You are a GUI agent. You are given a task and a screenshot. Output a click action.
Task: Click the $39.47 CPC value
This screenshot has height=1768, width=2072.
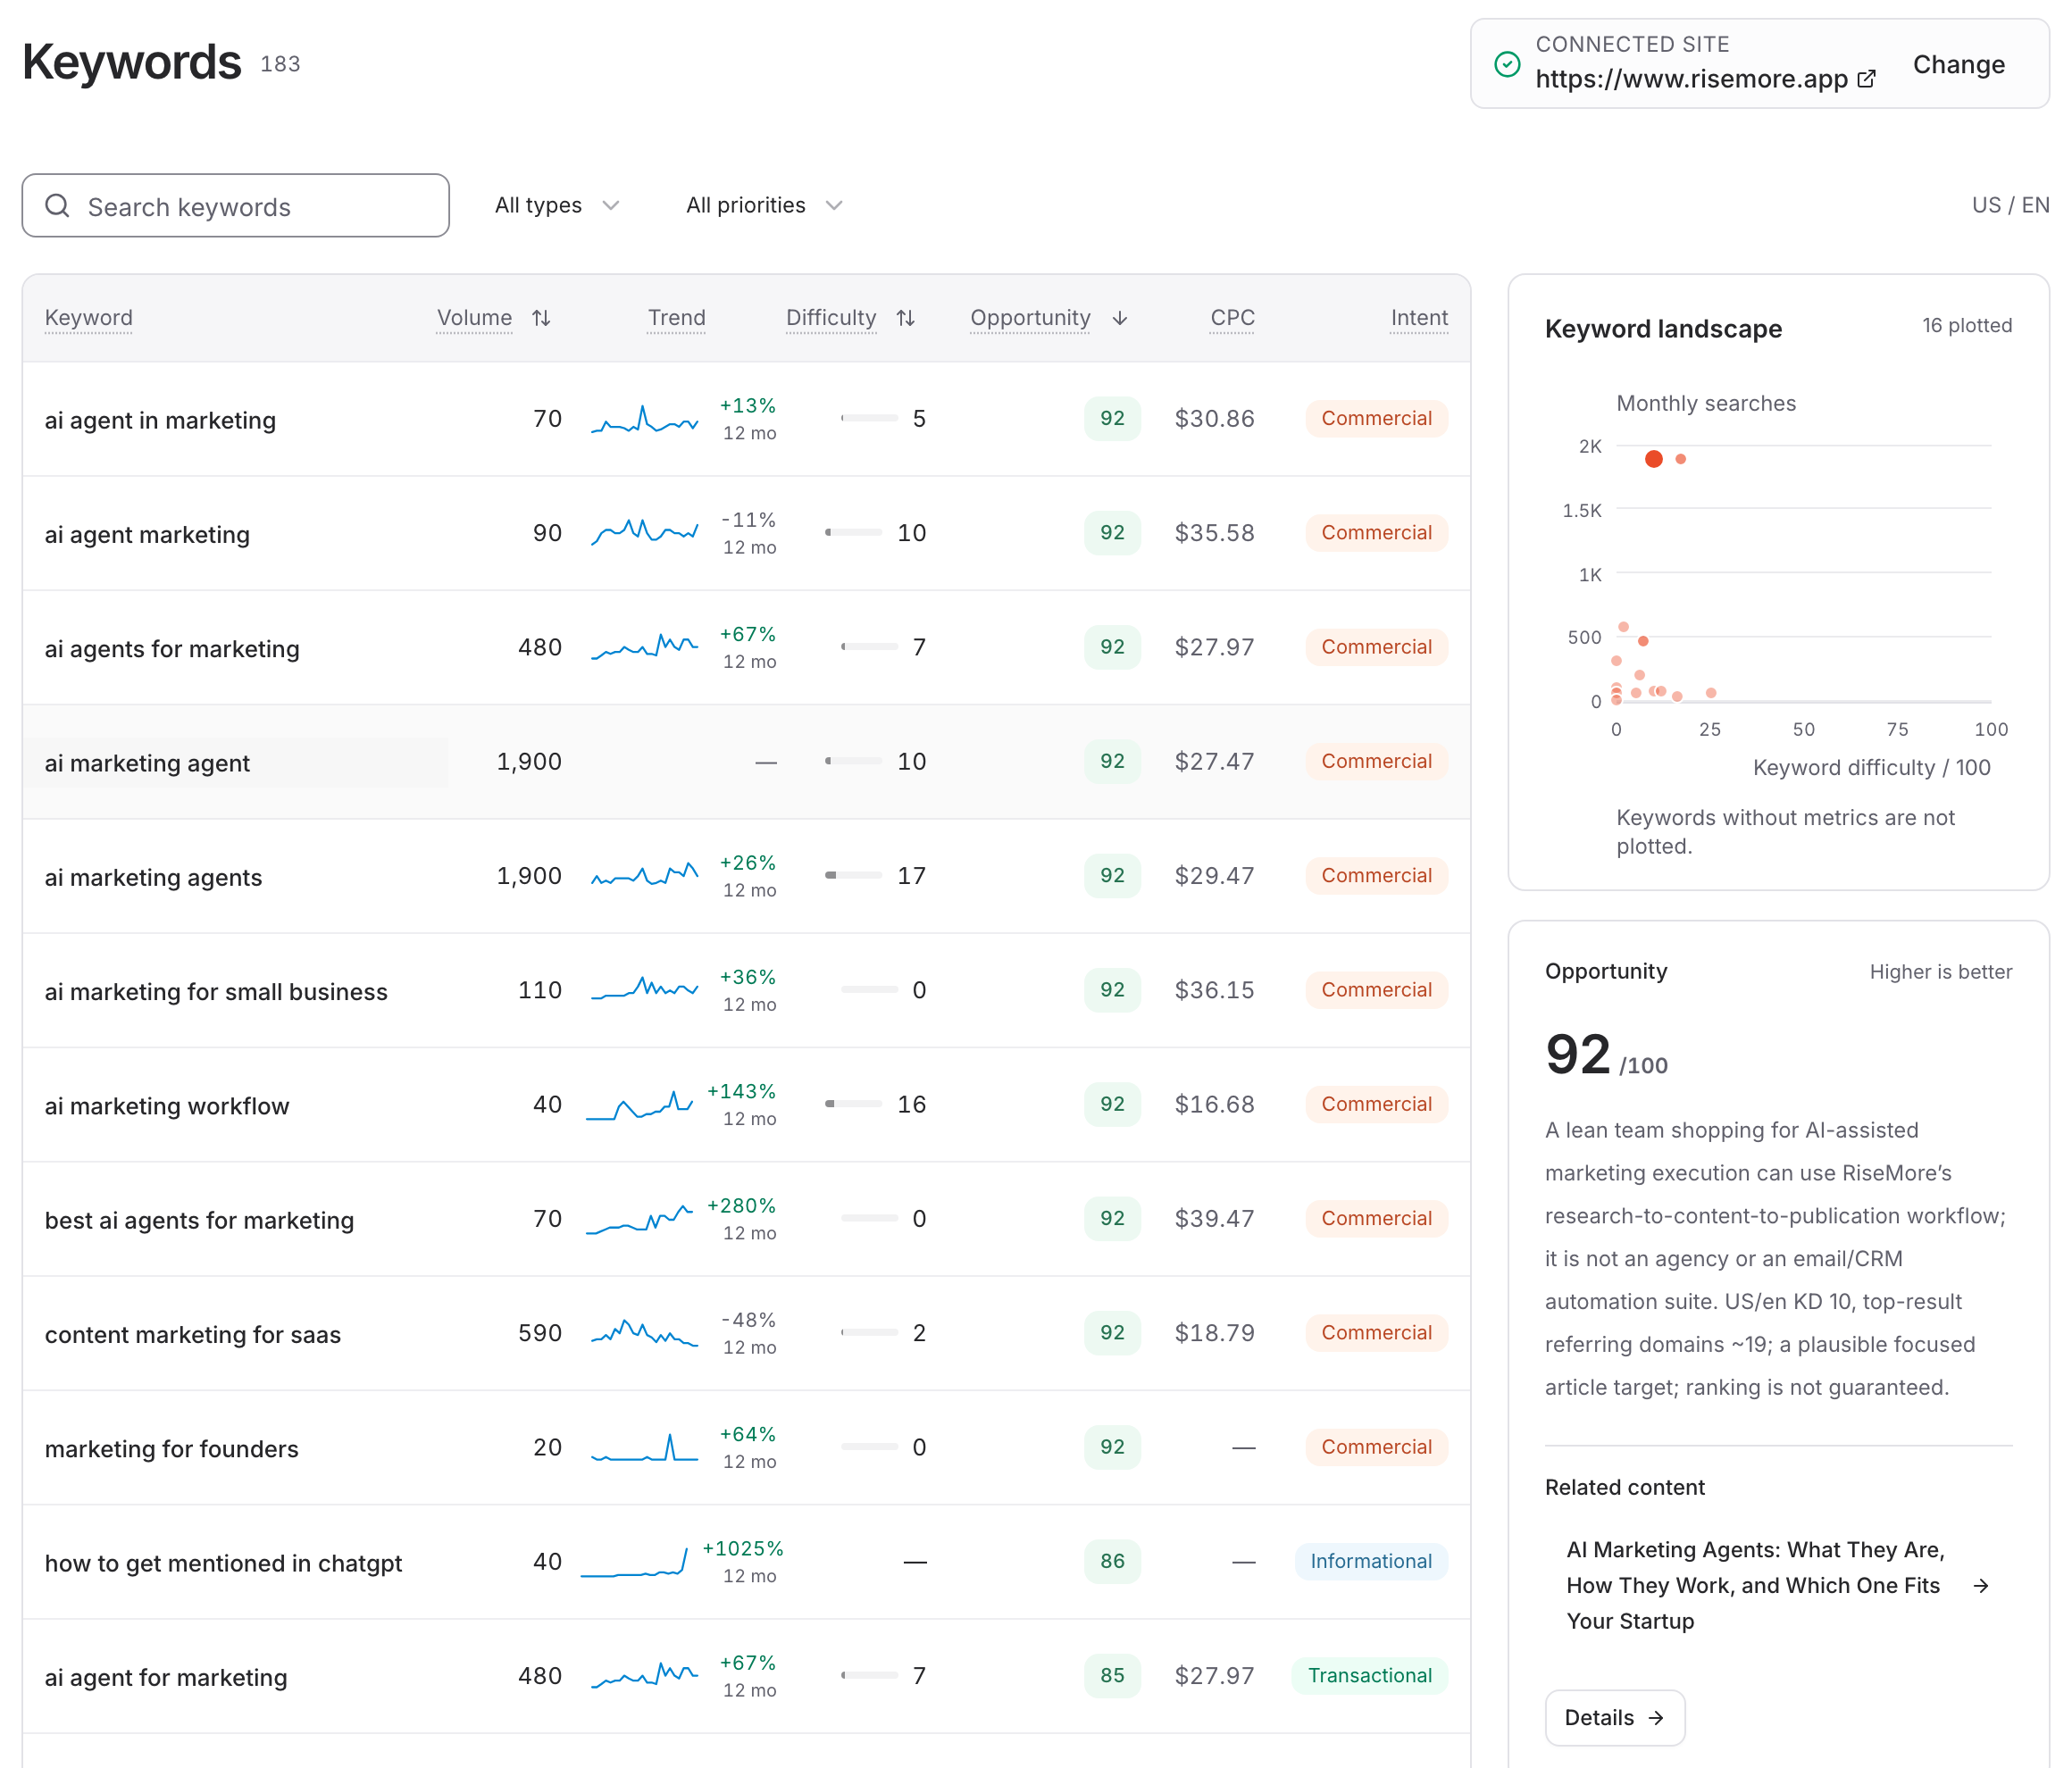click(1214, 1219)
